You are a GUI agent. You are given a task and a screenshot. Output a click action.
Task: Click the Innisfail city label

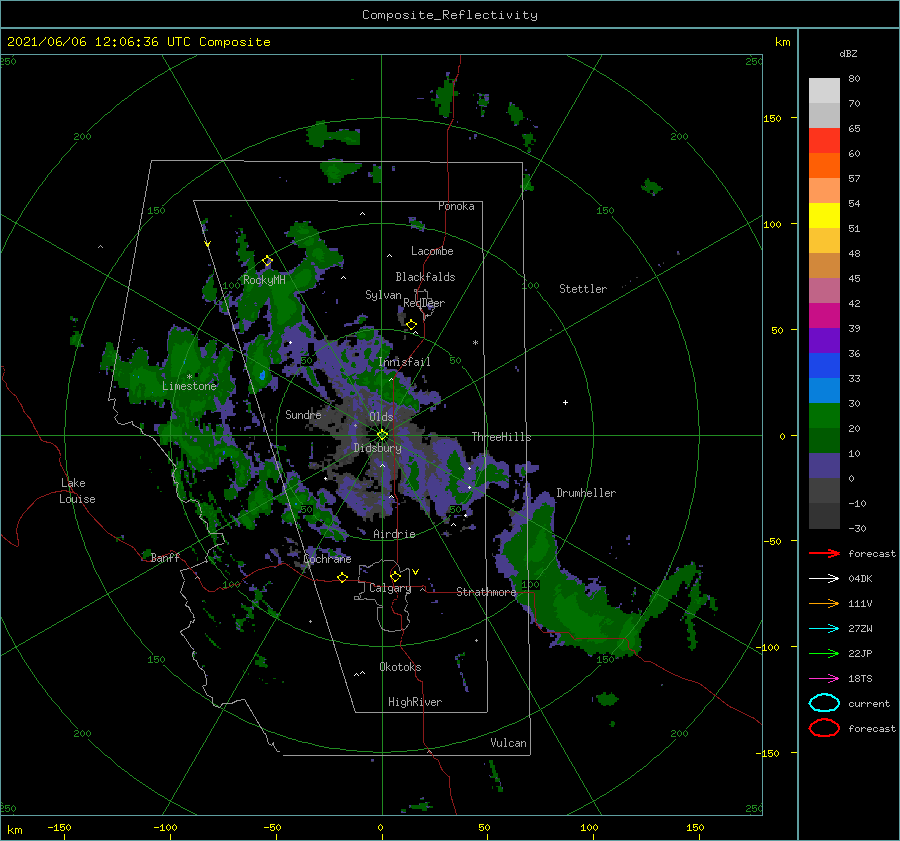404,362
